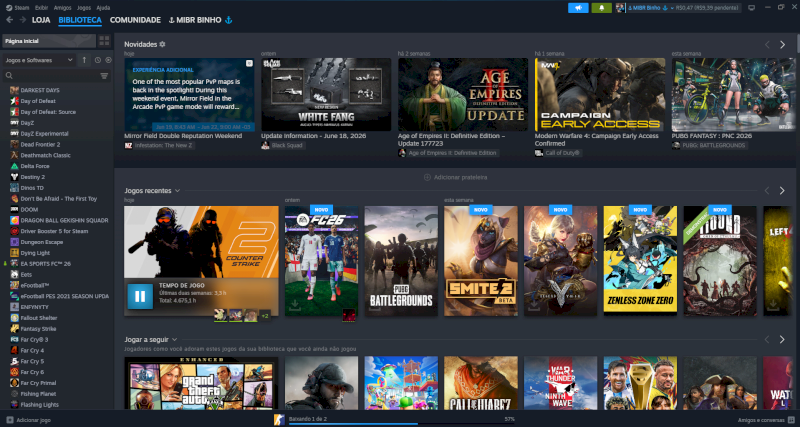800x427 pixels.
Task: Expand the Jogar a seguir dropdown
Action: pyautogui.click(x=174, y=339)
